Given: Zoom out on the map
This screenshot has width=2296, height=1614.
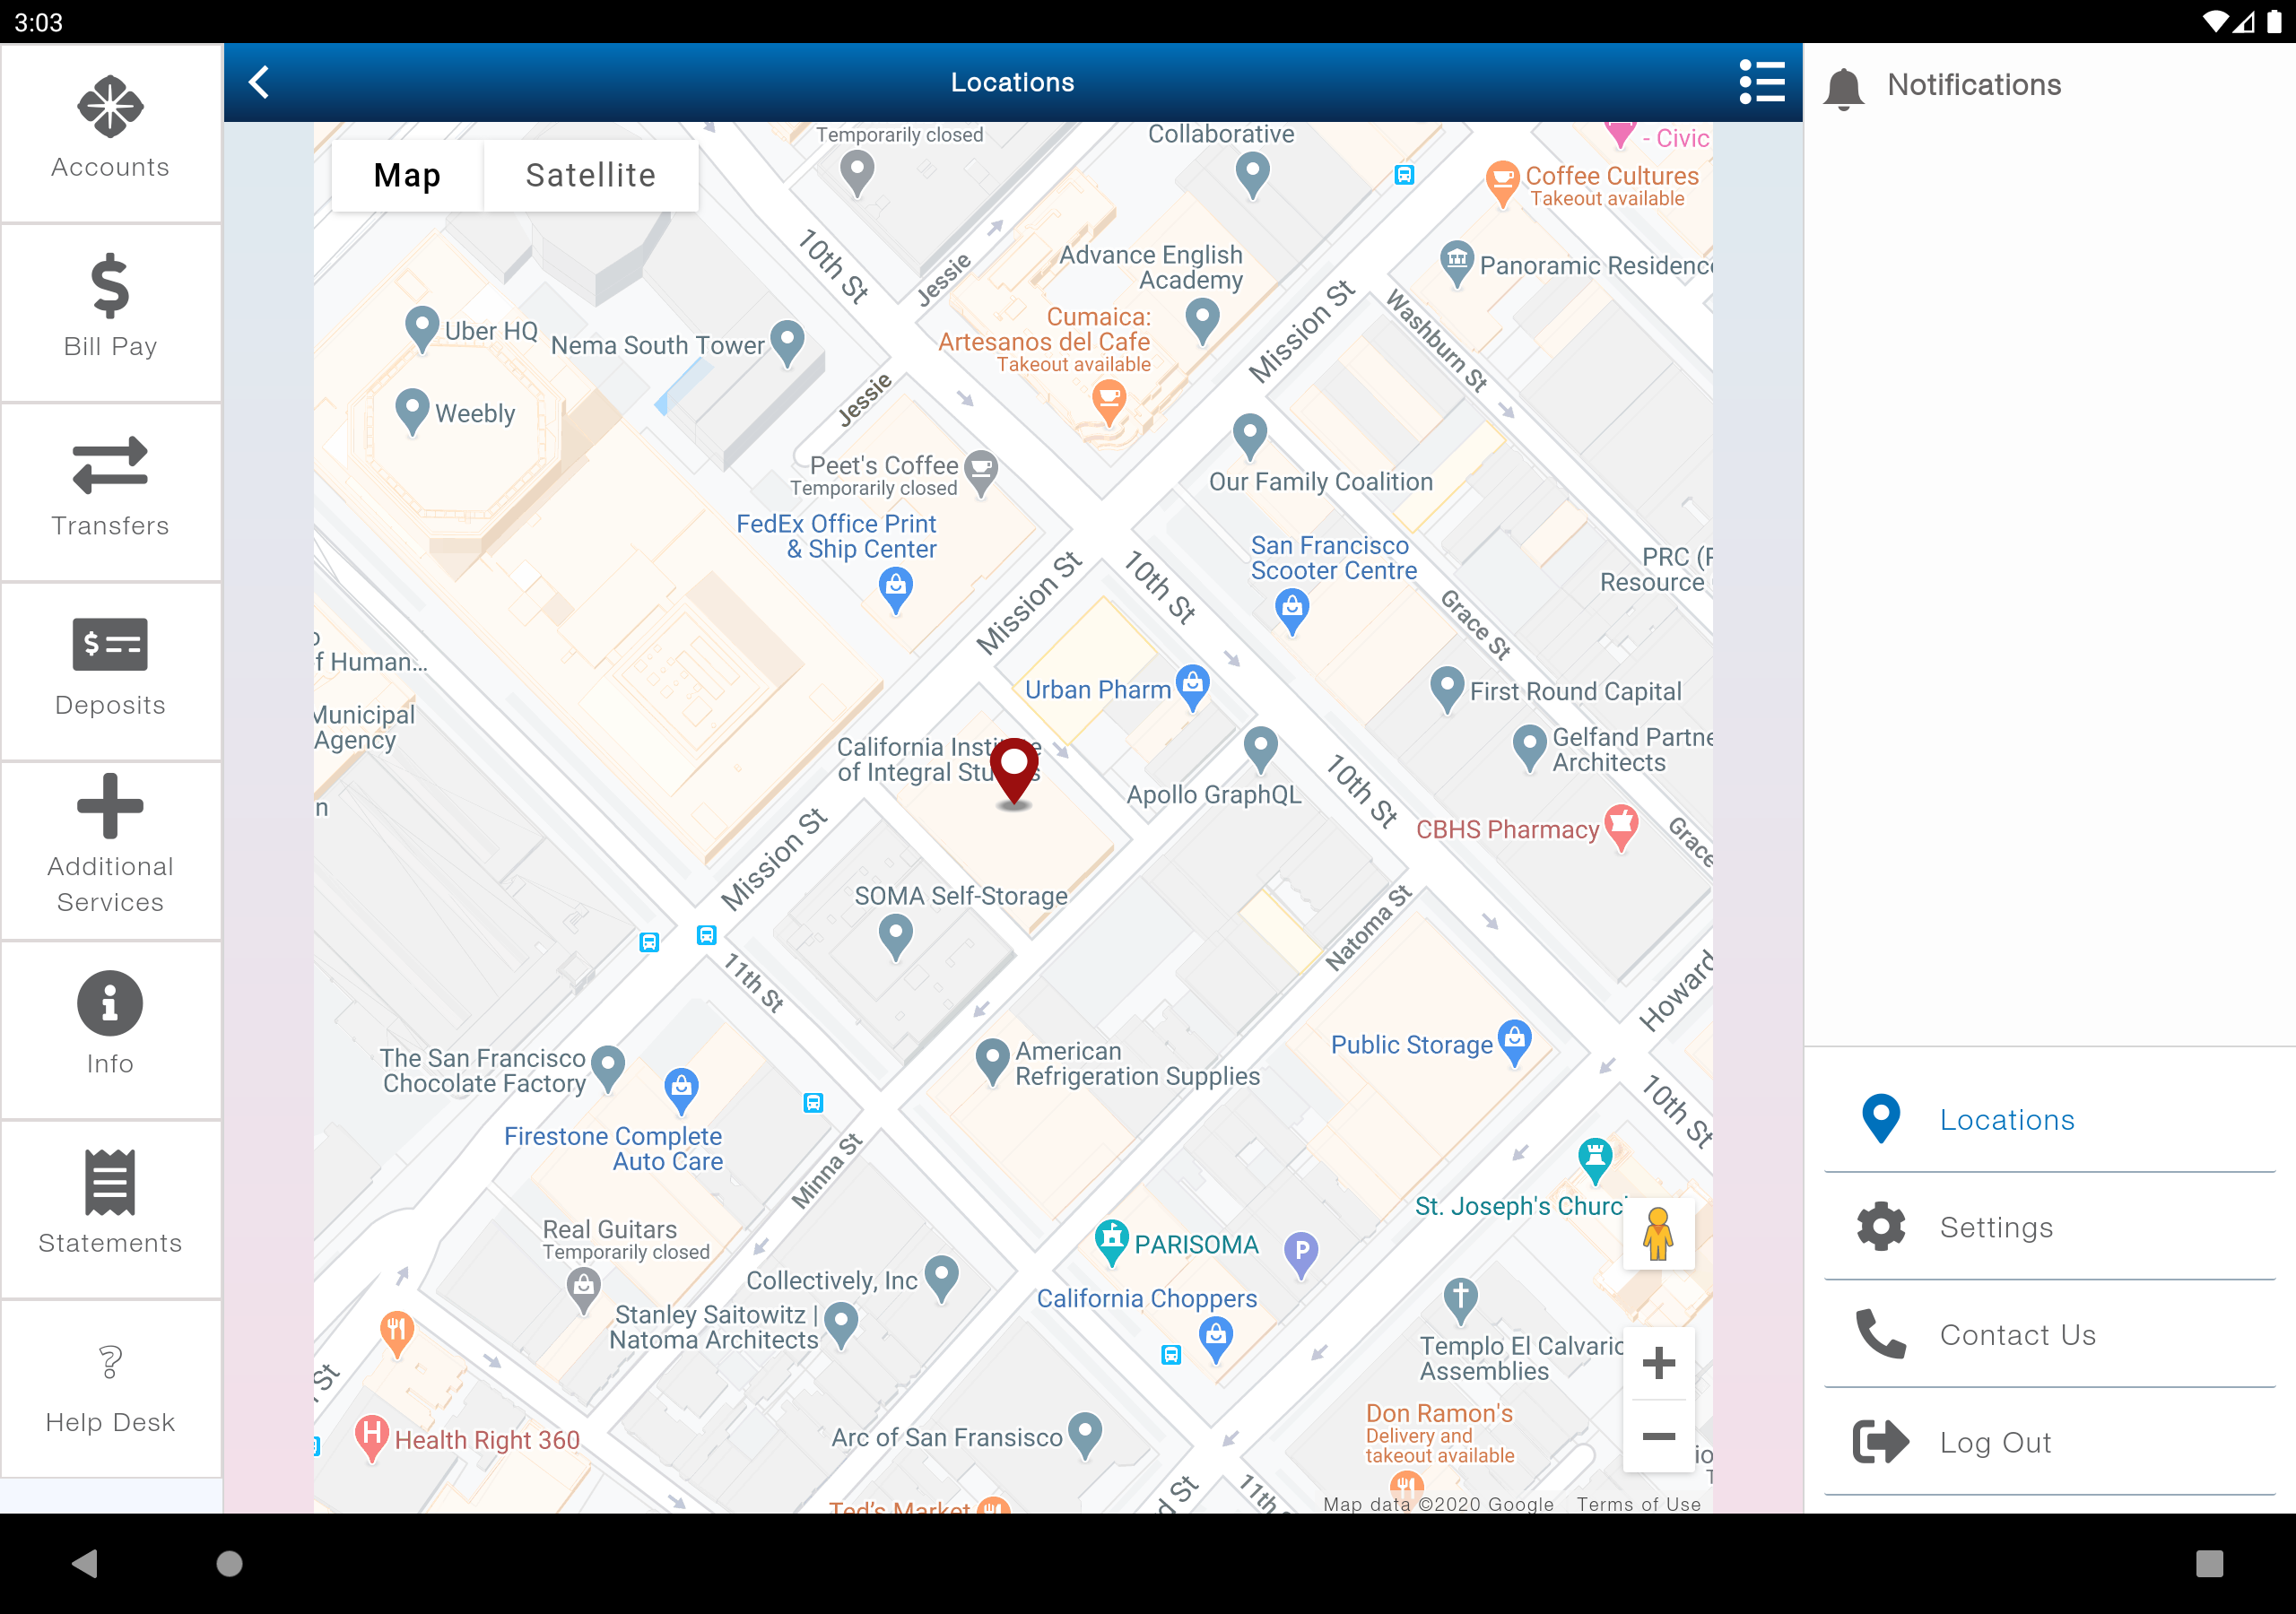Looking at the screenshot, I should point(1658,1436).
